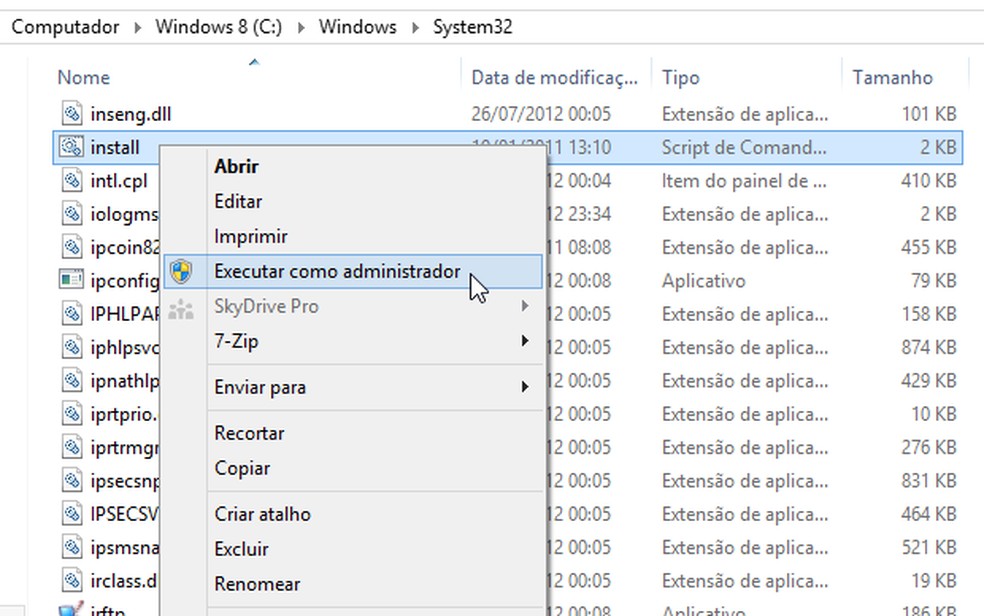Select the inseng.dll file name
This screenshot has width=984, height=616.
[131, 114]
